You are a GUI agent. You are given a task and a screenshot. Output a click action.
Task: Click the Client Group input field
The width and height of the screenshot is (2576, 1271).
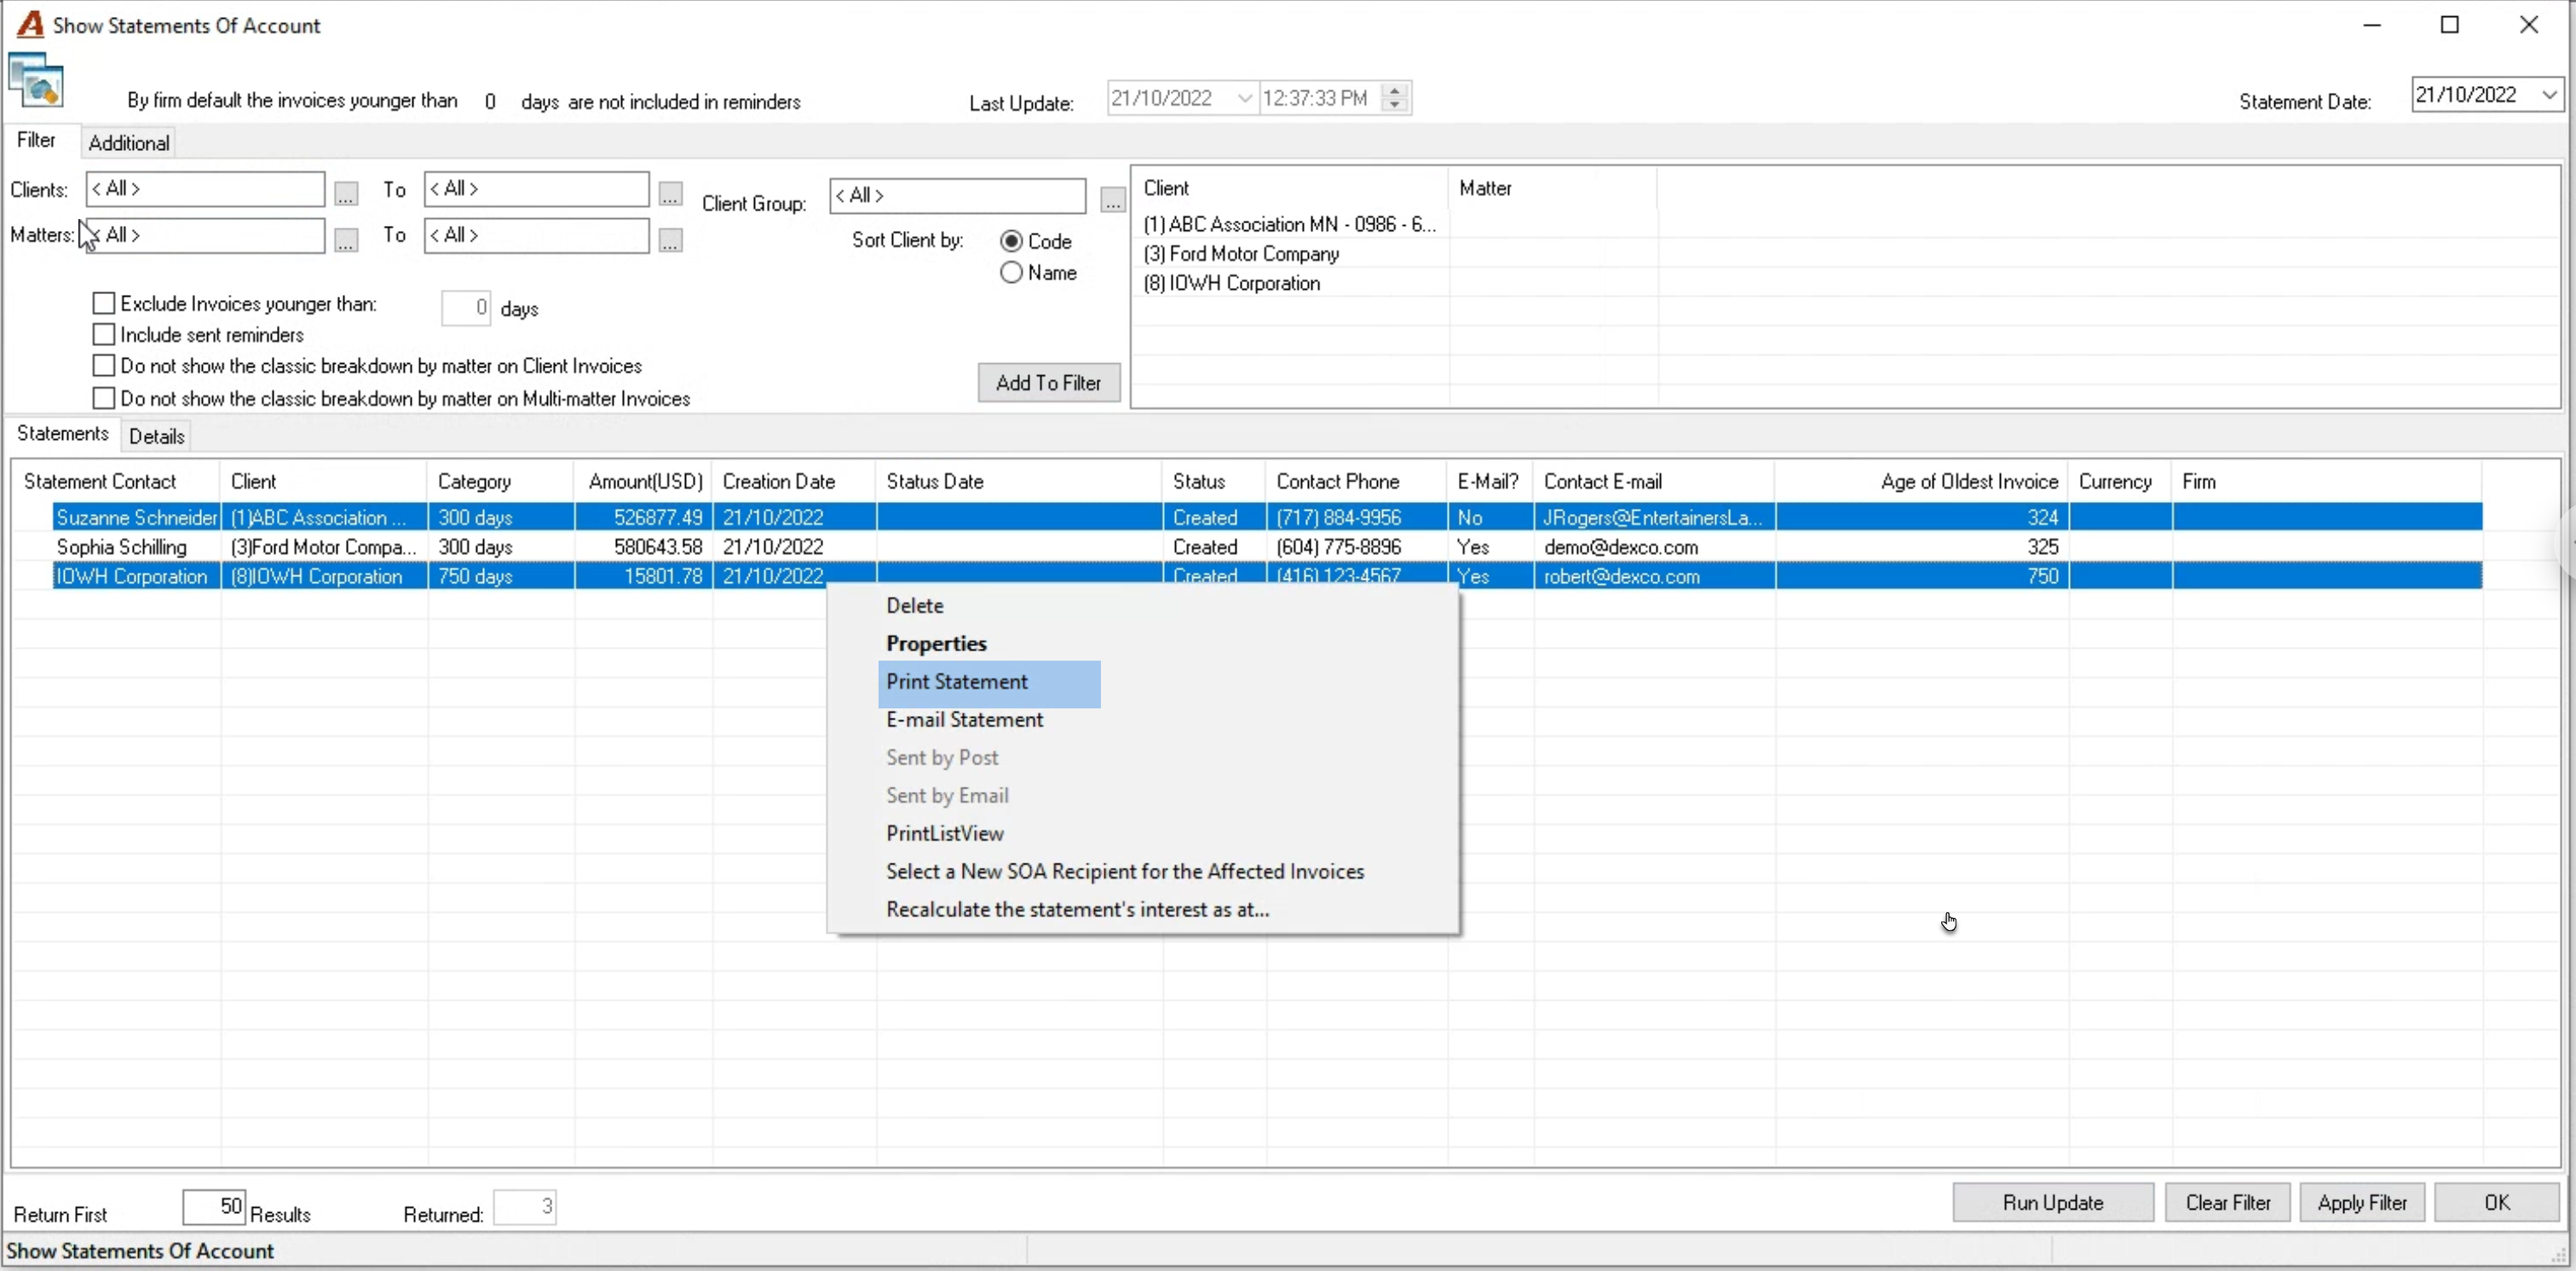click(957, 196)
